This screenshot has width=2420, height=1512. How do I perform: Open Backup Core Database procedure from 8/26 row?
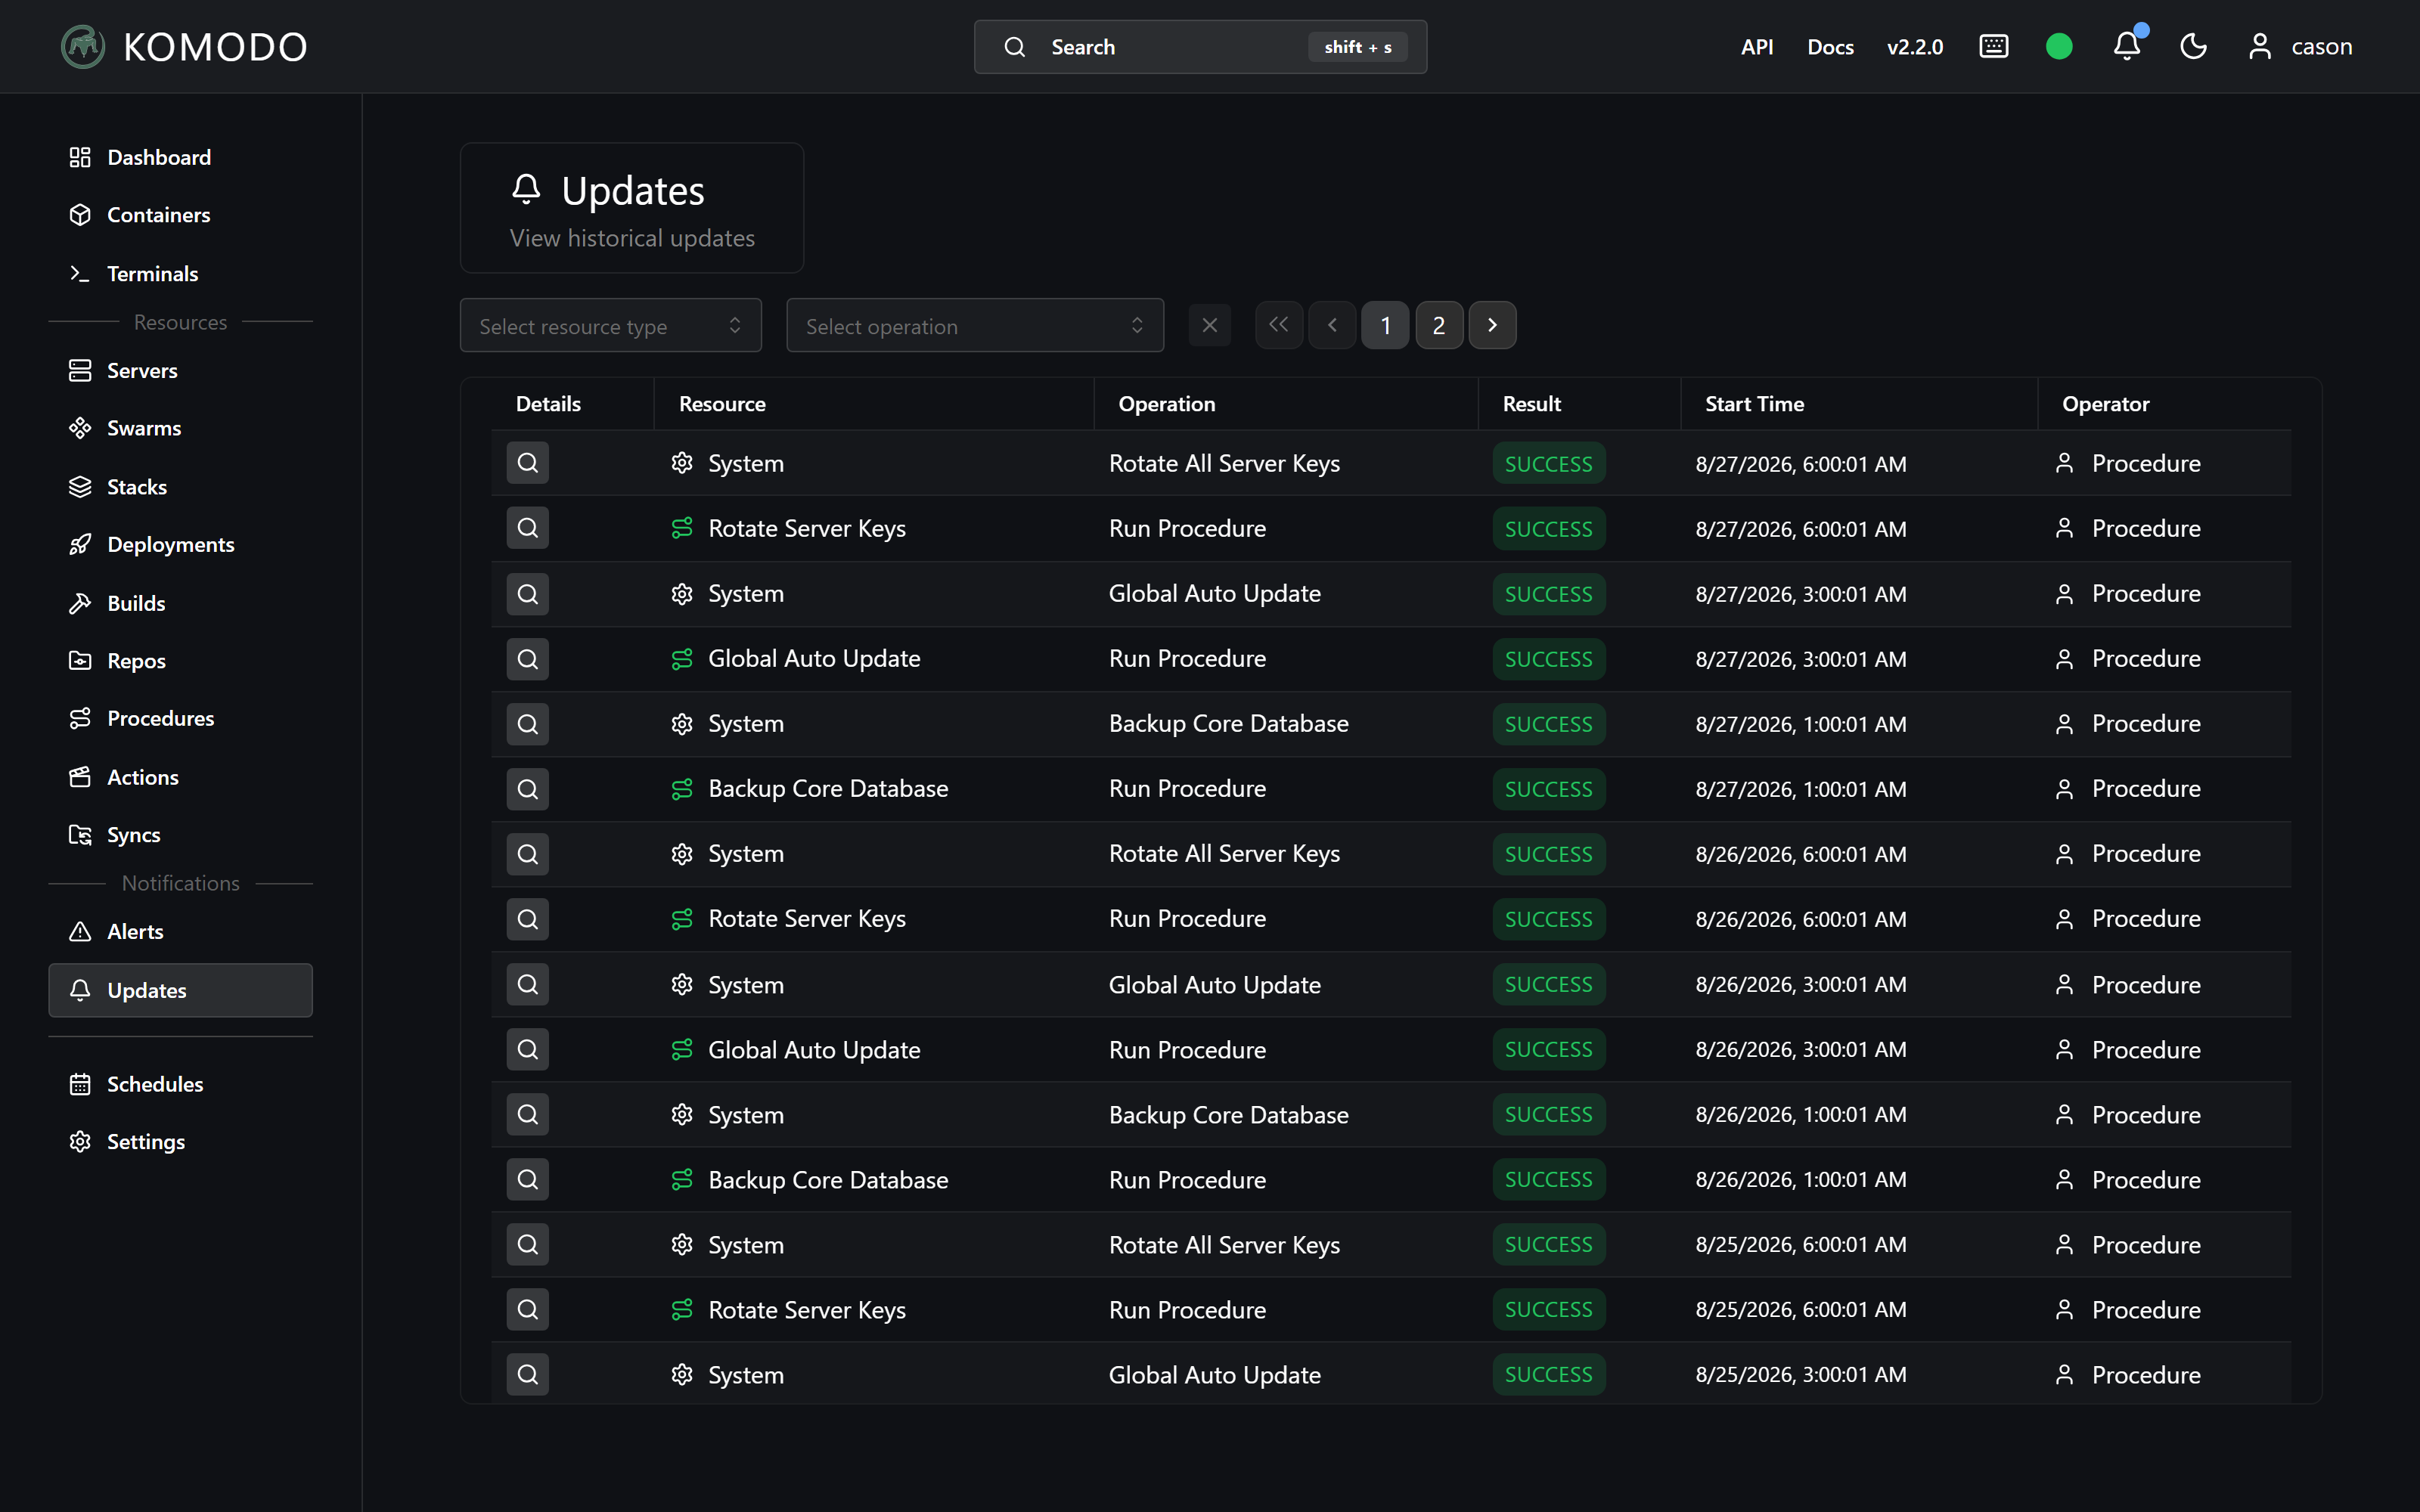point(809,1180)
